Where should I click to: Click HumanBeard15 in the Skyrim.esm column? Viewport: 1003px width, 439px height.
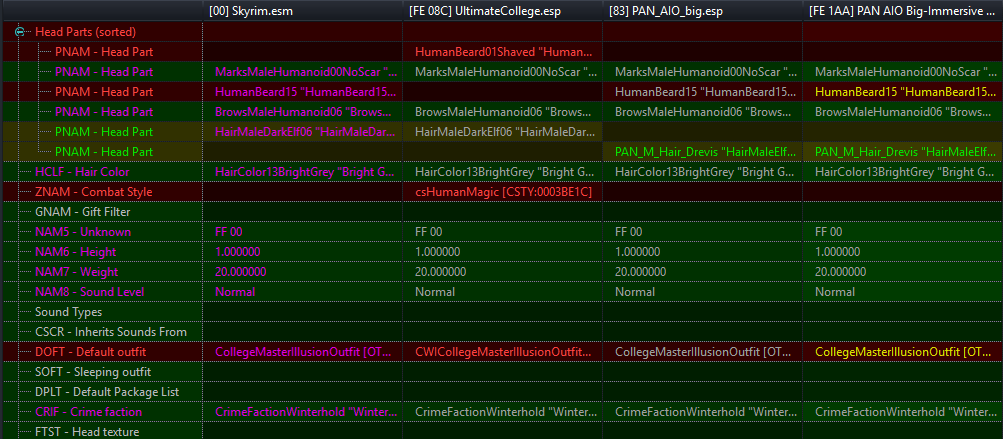click(303, 92)
